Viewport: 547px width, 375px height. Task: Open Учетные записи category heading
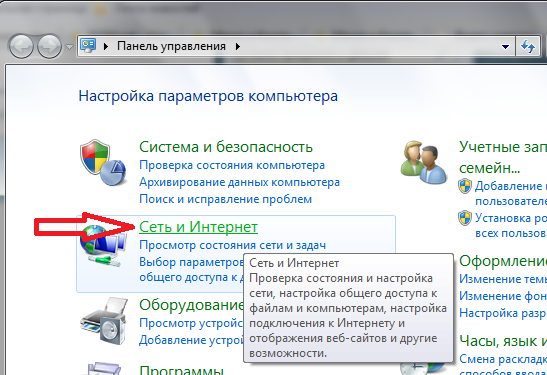click(x=503, y=157)
